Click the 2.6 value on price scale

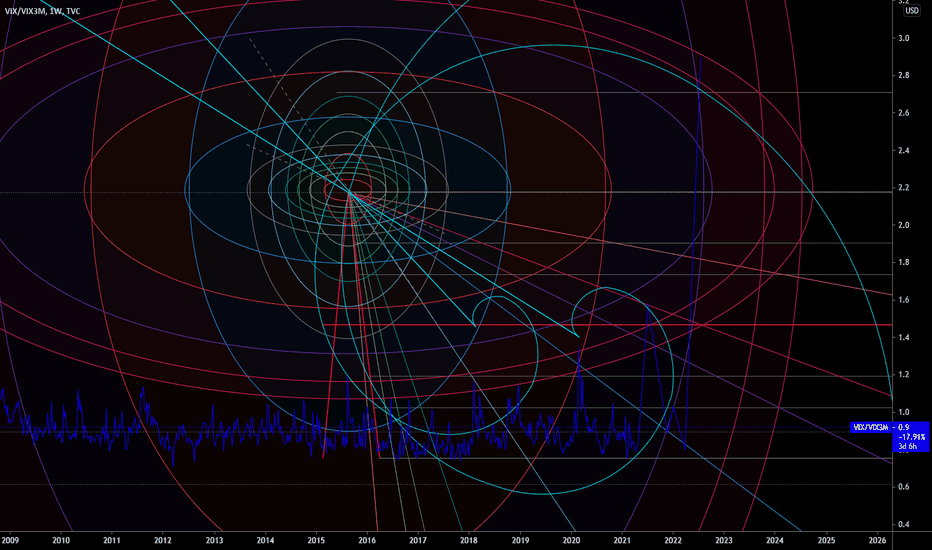pyautogui.click(x=904, y=113)
